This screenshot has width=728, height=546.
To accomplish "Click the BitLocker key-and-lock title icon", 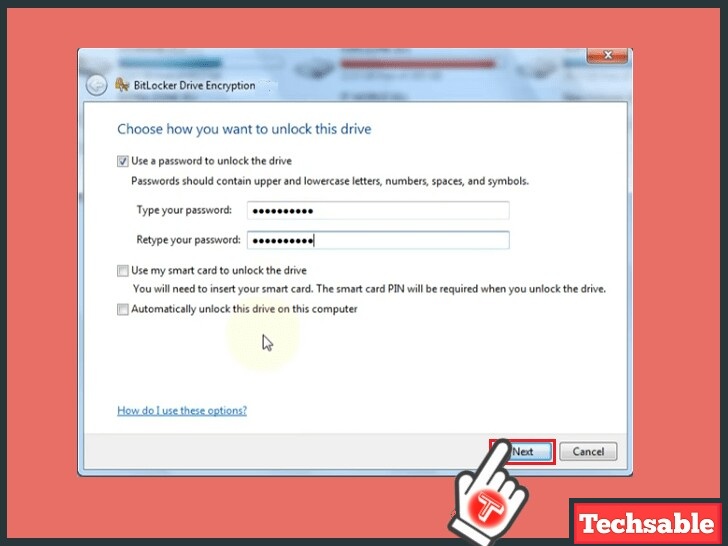I will click(x=122, y=85).
